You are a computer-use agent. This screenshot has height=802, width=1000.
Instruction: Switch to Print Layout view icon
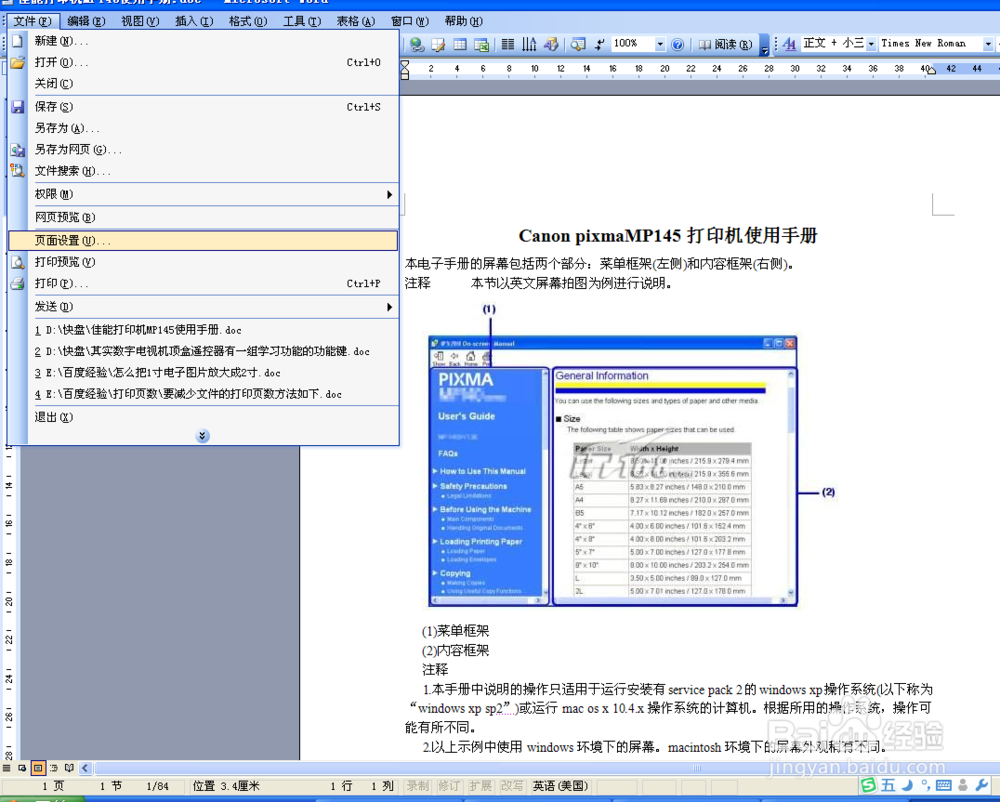pos(38,768)
